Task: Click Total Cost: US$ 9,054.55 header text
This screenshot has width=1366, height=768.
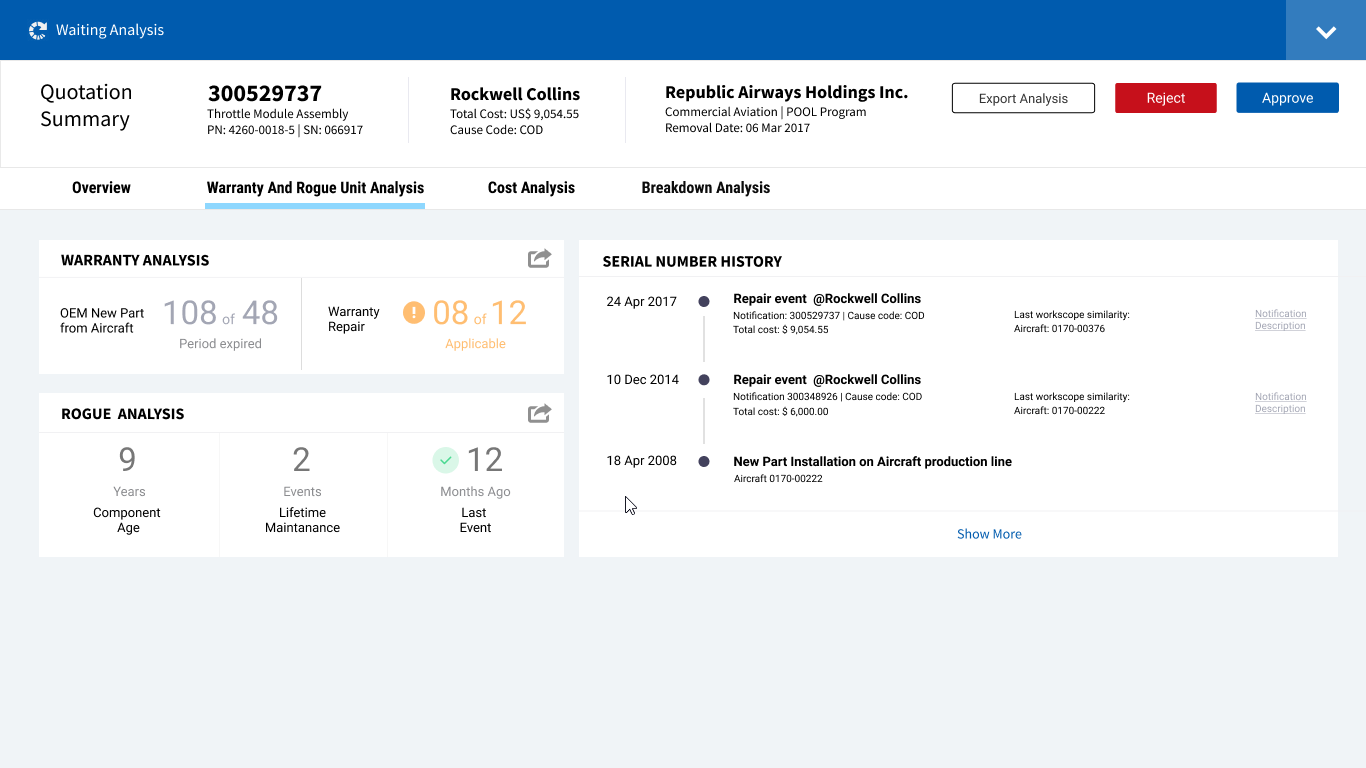Action: 514,114
